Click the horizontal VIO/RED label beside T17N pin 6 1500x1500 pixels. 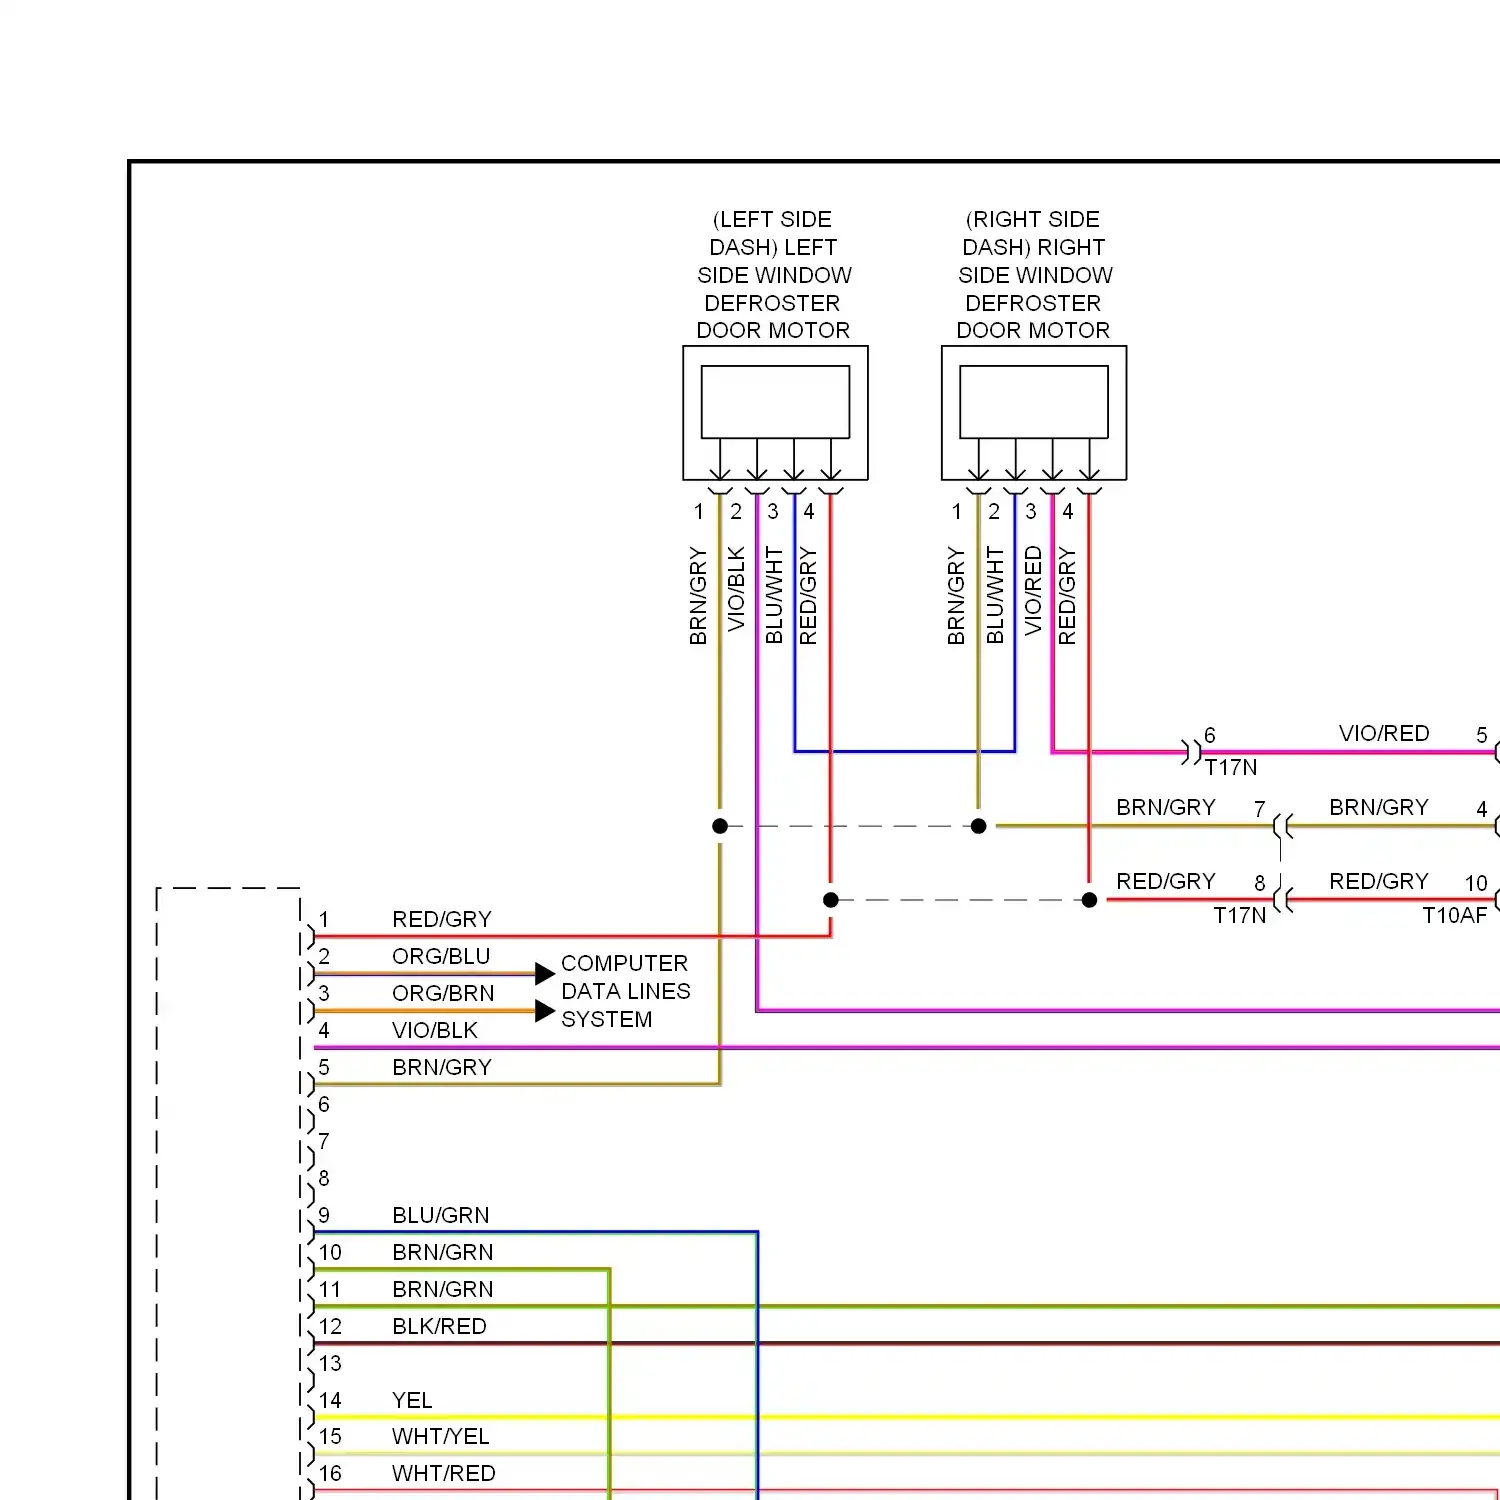pos(1384,733)
